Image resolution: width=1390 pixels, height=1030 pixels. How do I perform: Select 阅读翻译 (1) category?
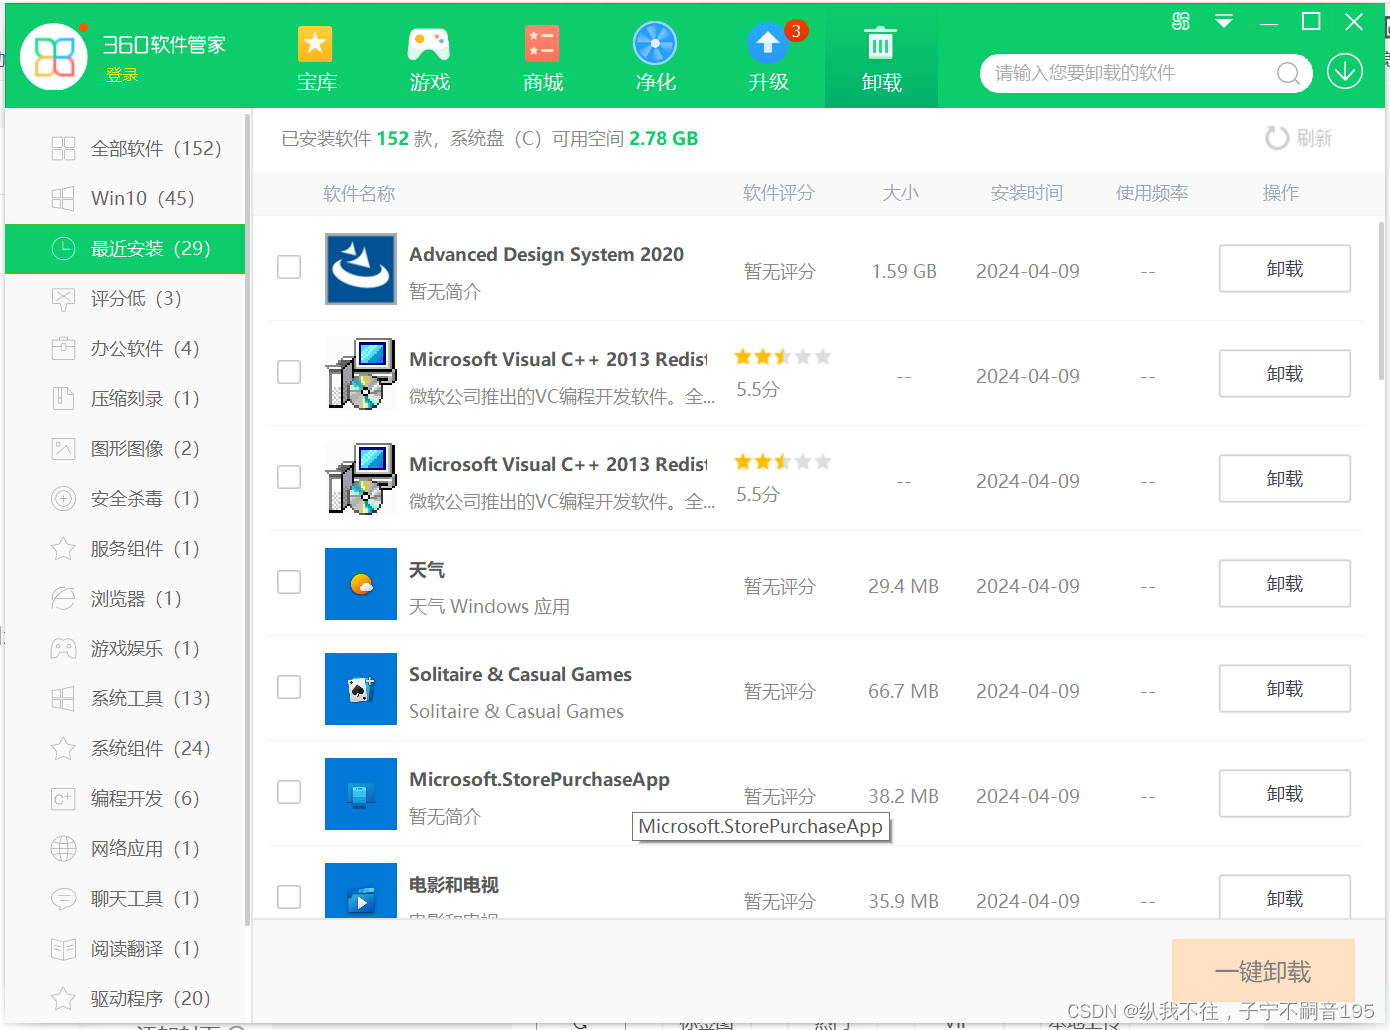(125, 948)
